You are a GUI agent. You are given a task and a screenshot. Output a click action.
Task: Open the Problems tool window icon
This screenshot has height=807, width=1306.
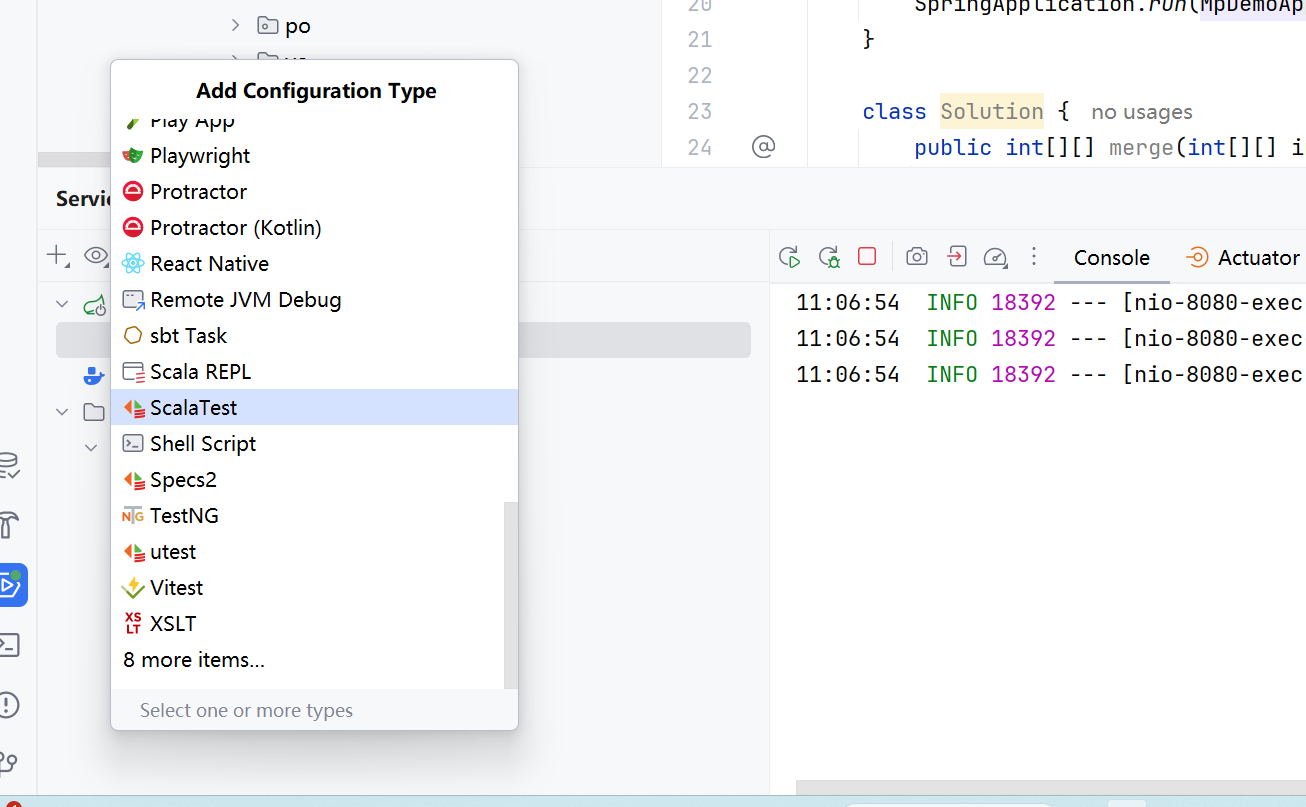point(9,704)
